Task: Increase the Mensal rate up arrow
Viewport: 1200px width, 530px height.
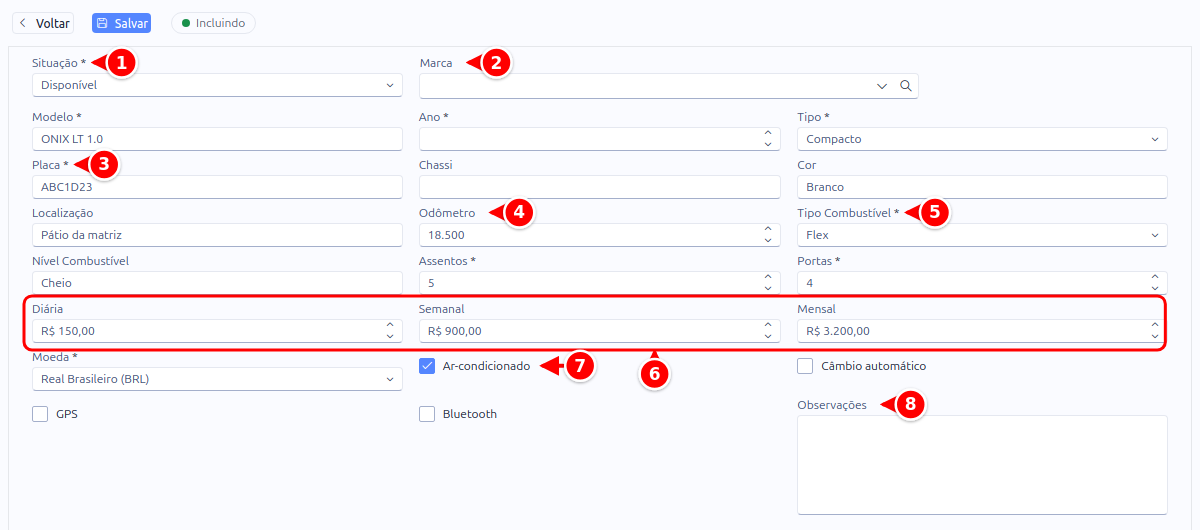Action: (x=1154, y=325)
